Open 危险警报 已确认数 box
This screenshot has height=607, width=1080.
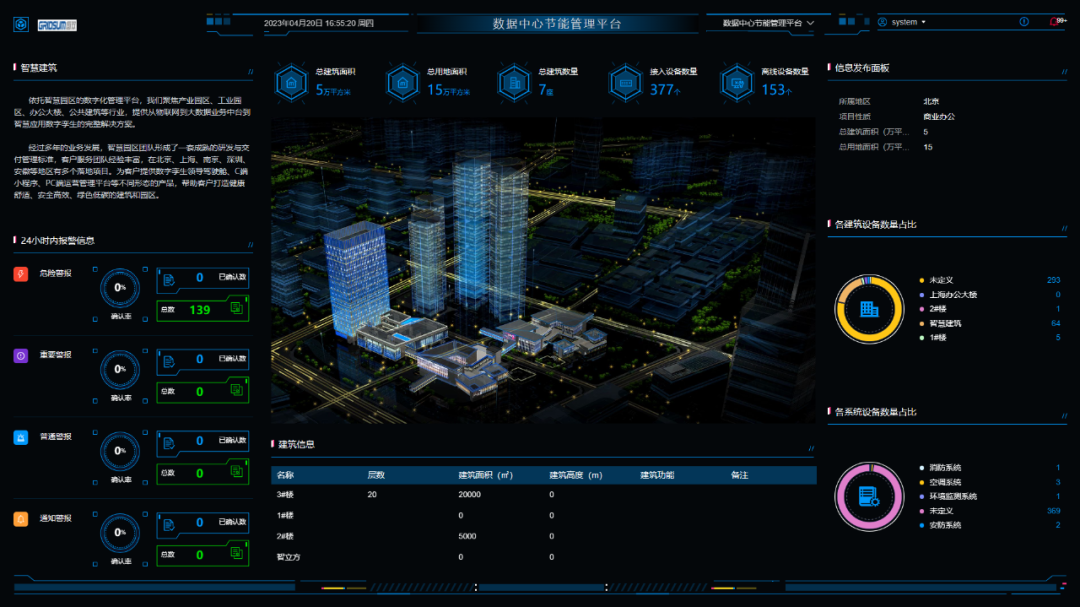coord(202,278)
